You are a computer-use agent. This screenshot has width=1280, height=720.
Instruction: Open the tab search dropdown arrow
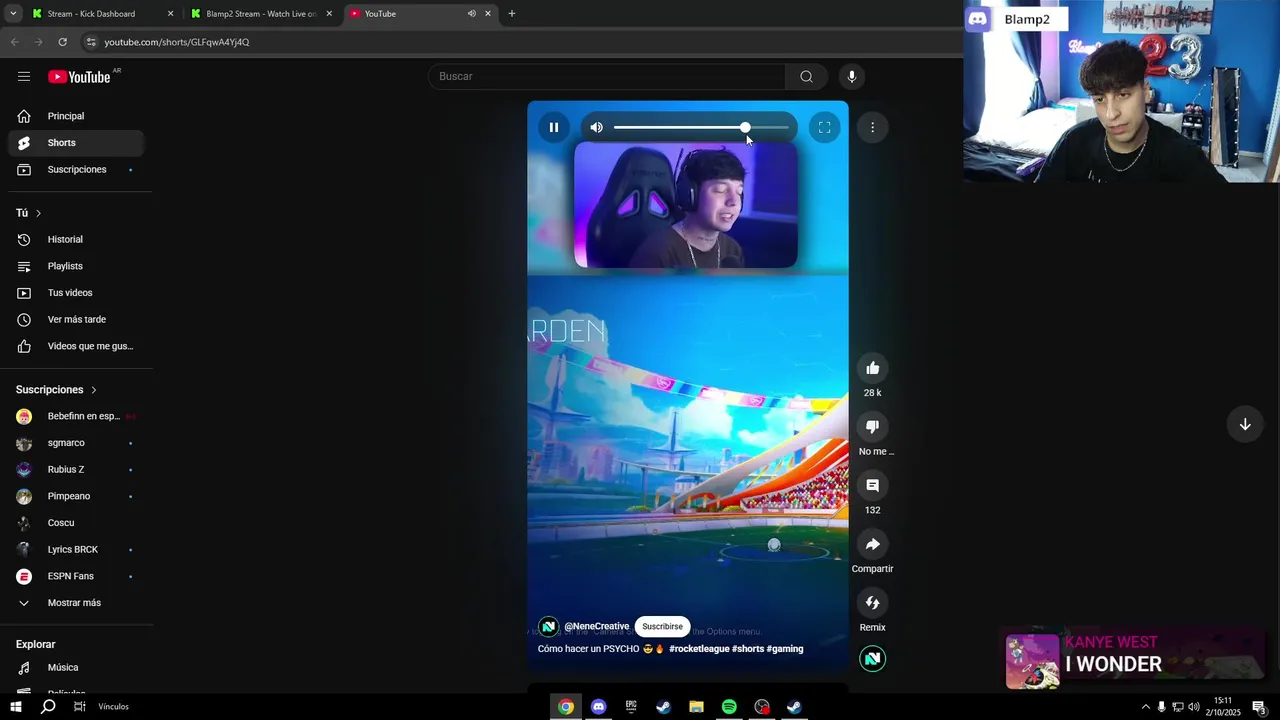[x=13, y=14]
